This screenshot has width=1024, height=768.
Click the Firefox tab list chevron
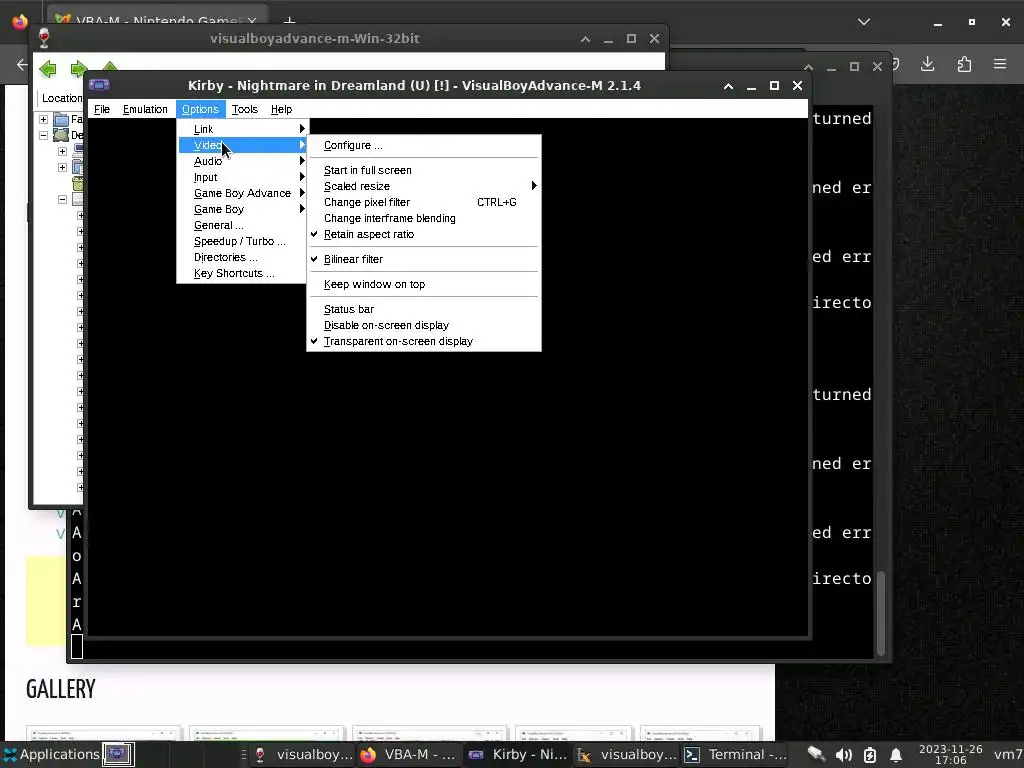point(863,22)
